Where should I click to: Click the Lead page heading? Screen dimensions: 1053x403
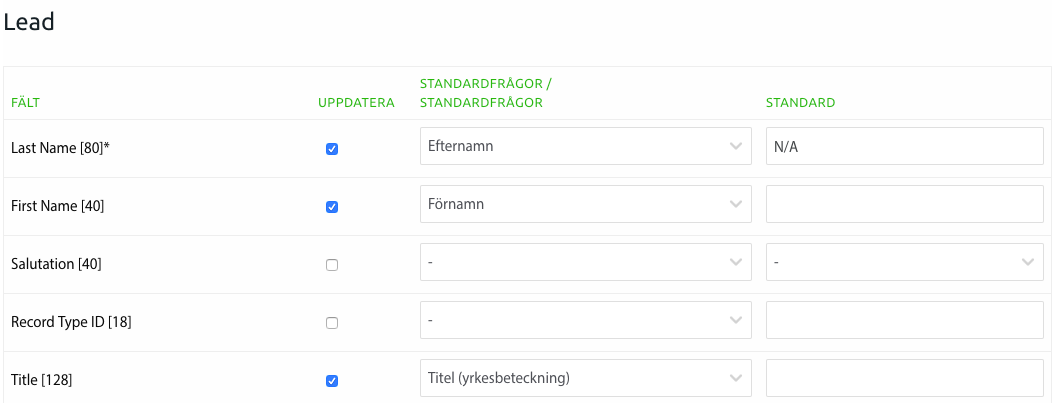[x=29, y=22]
